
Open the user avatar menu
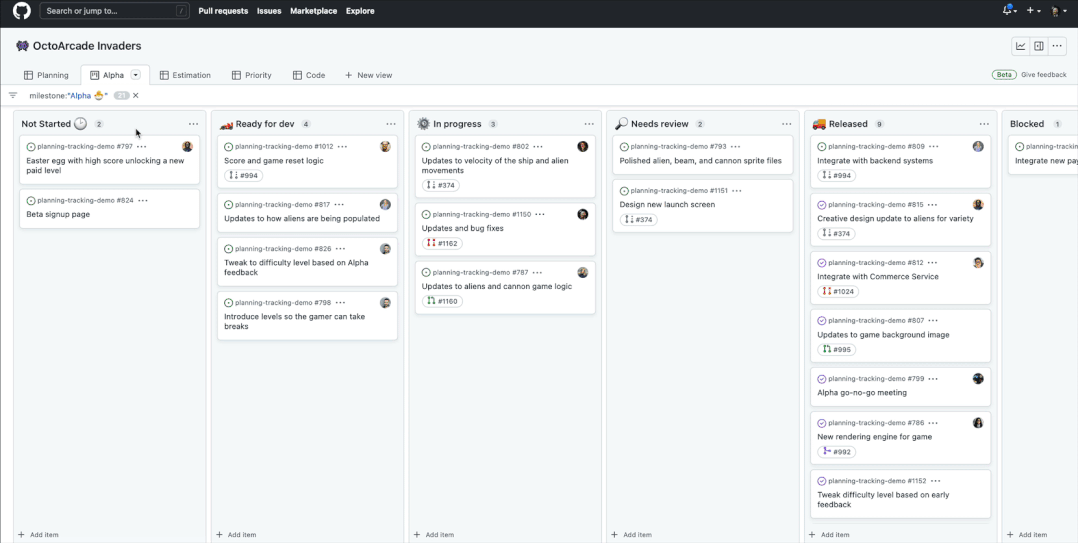point(1057,11)
